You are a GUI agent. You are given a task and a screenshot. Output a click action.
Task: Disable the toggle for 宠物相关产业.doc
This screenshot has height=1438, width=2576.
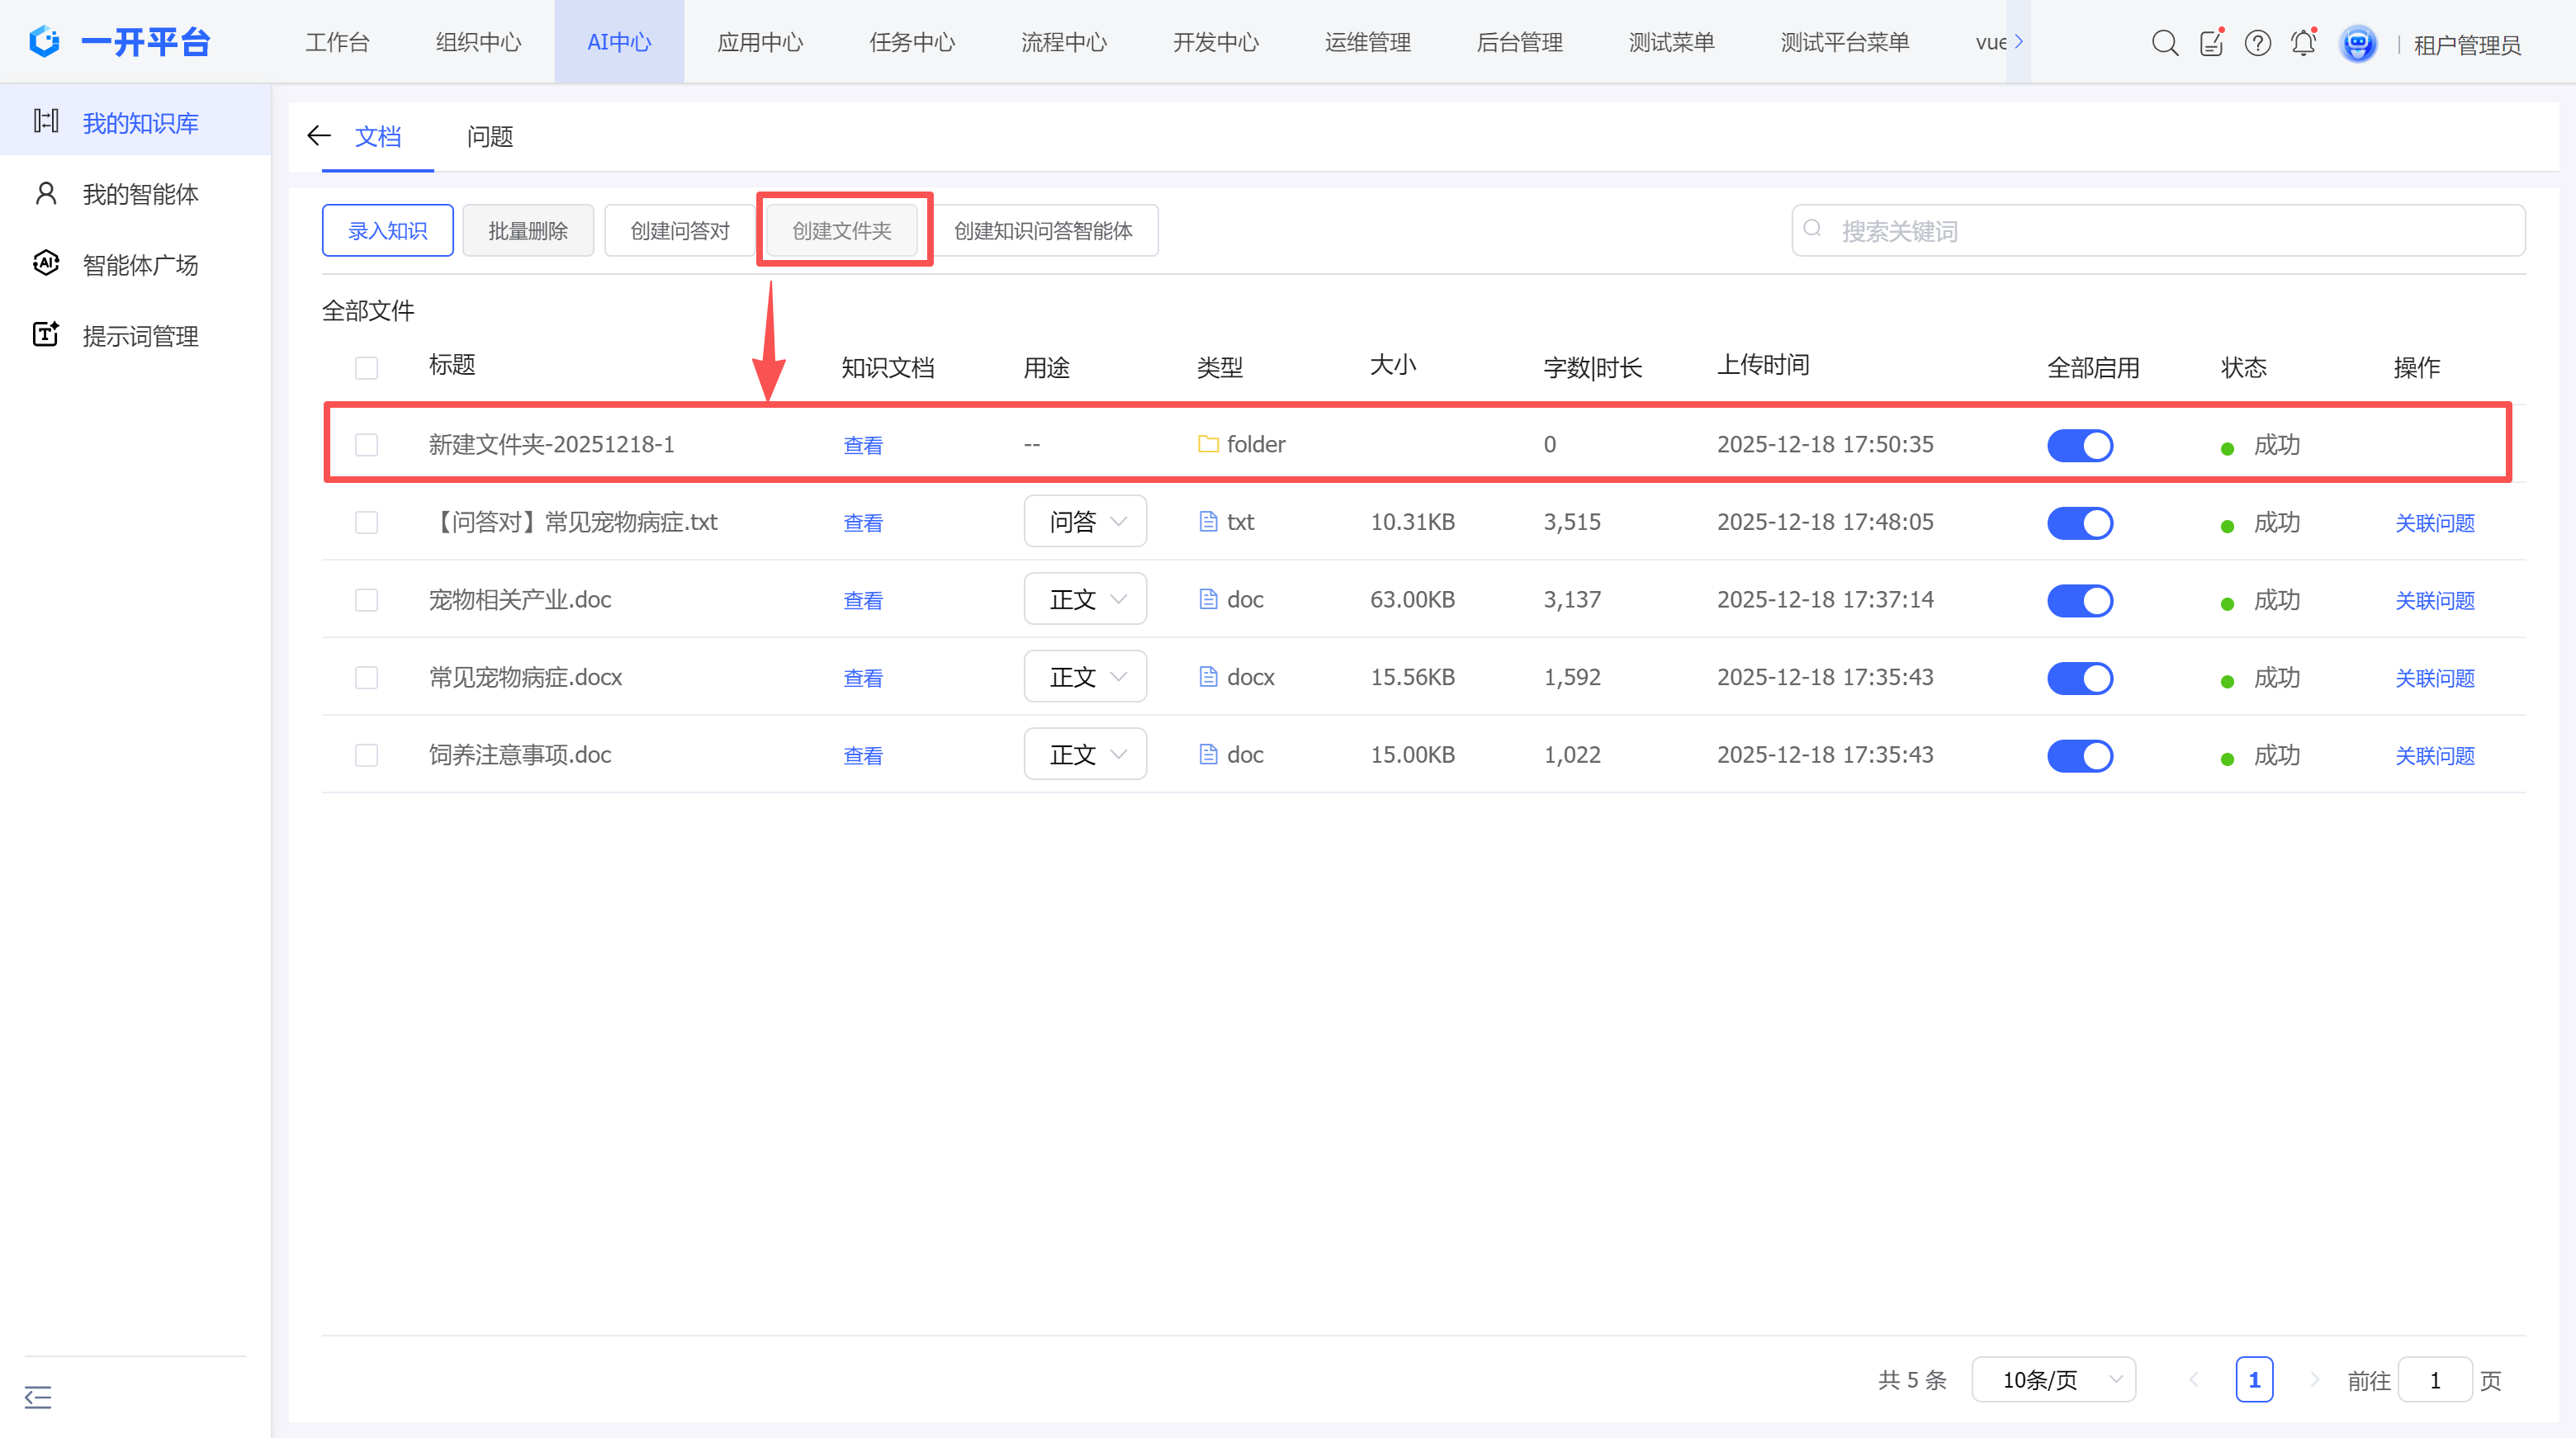tap(2080, 600)
